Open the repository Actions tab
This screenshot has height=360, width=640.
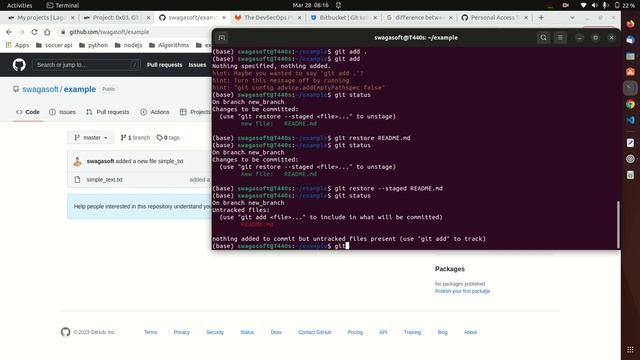click(x=155, y=112)
